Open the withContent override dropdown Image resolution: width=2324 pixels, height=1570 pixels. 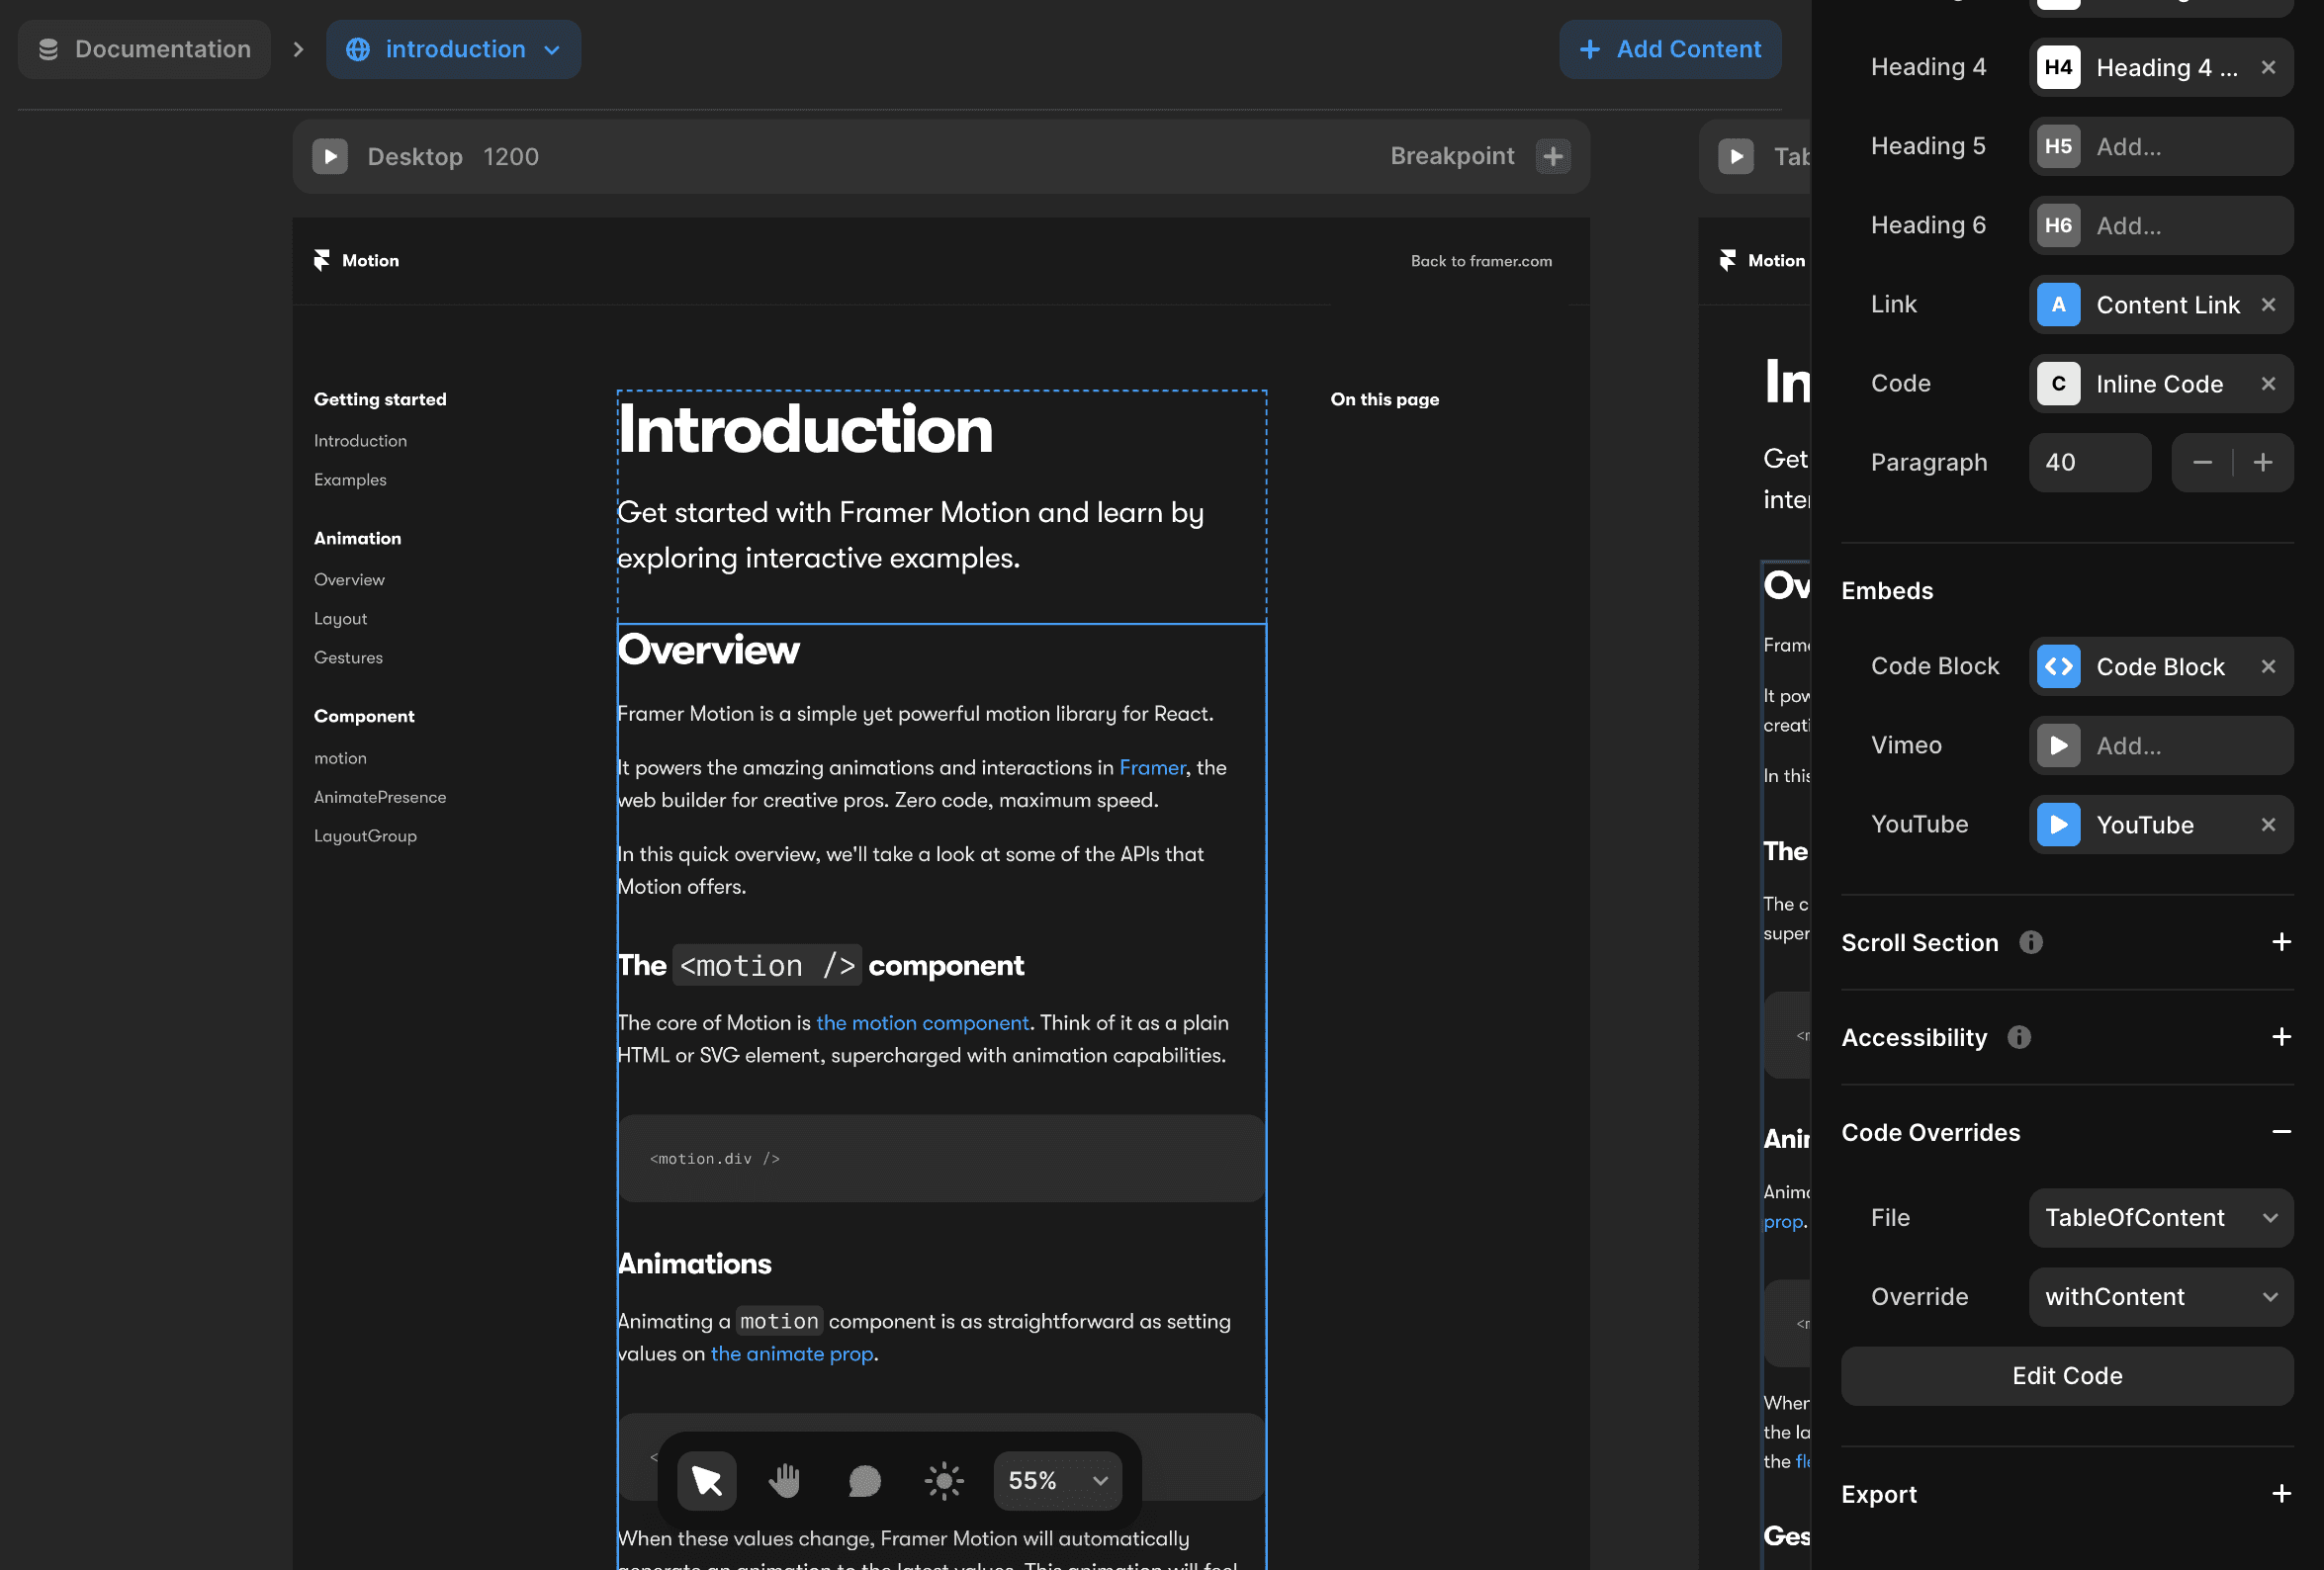point(2161,1297)
